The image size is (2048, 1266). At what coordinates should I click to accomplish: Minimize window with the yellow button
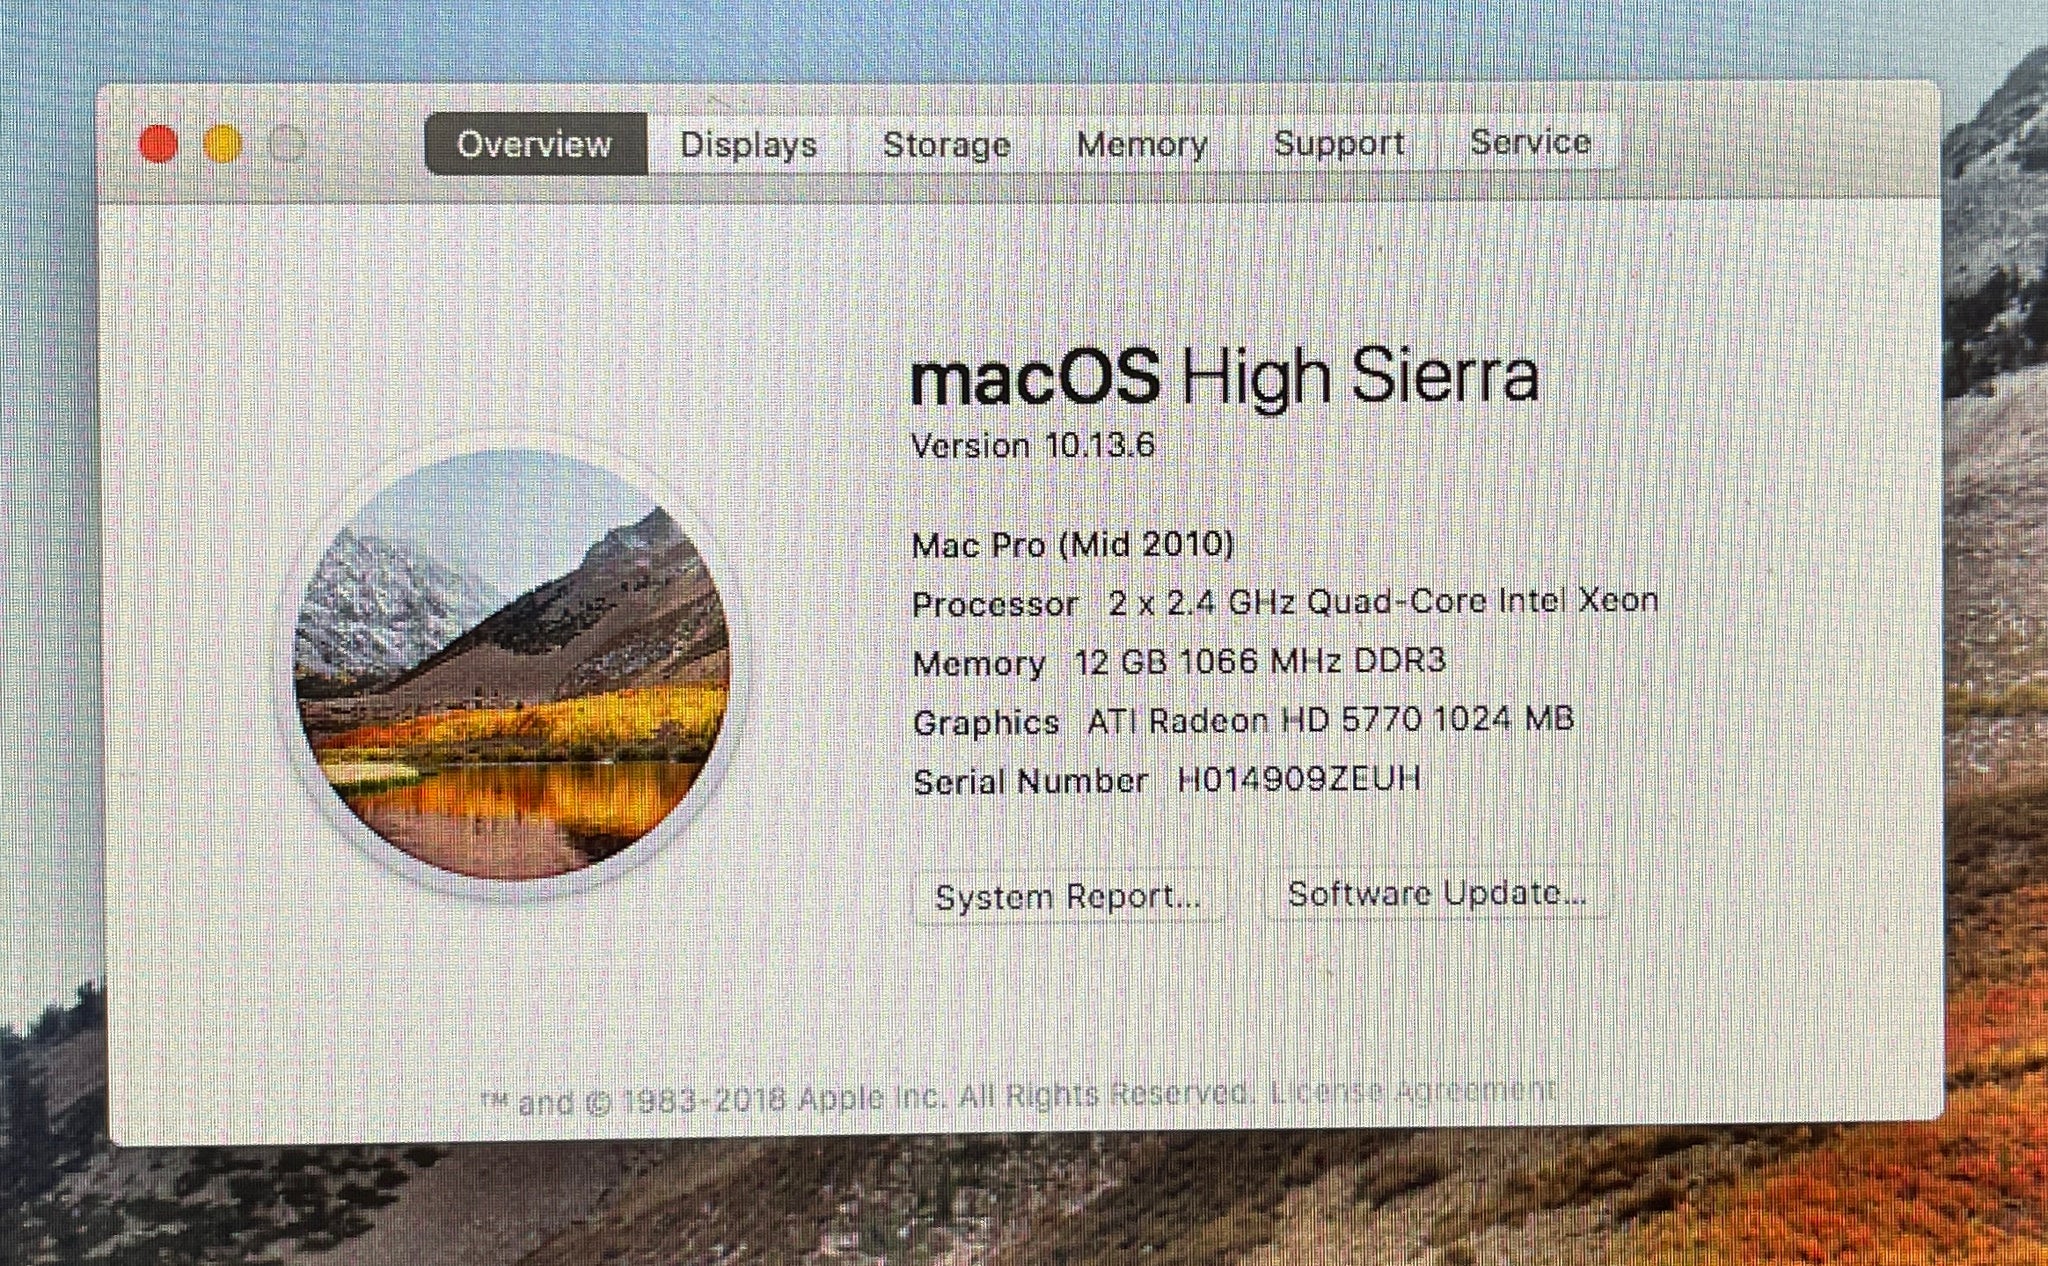(222, 144)
